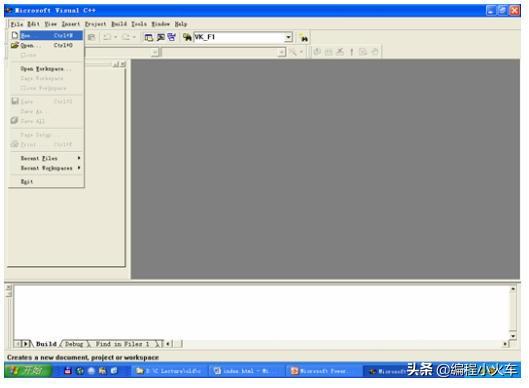Switch to the Debug output tab
This screenshot has width=529, height=388.
74,344
